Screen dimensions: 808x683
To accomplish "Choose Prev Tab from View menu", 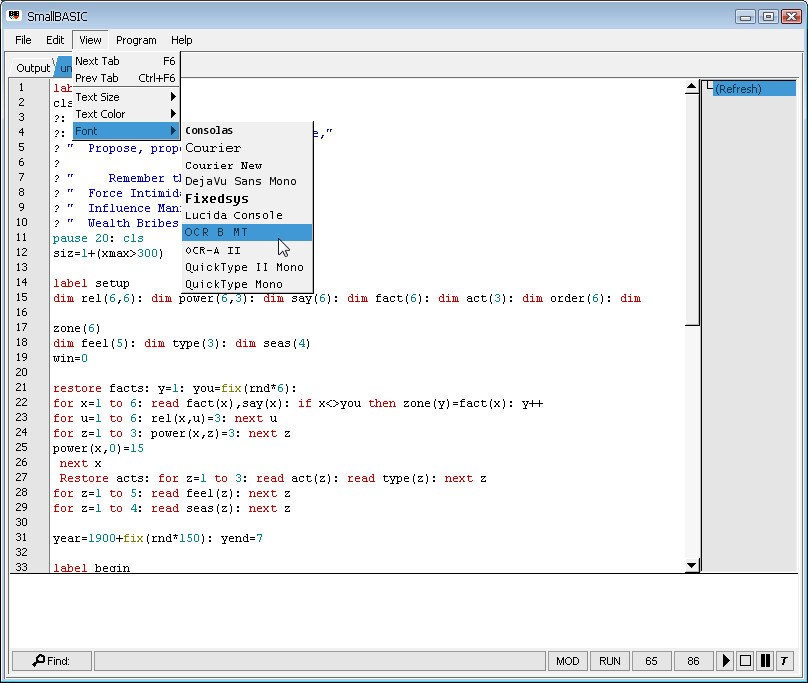I will click(x=126, y=78).
